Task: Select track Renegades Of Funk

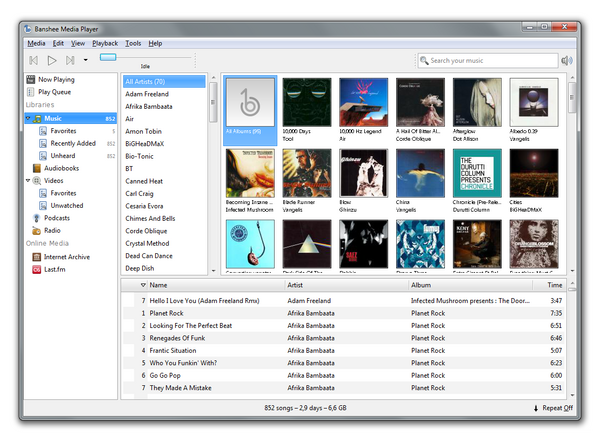Action: tap(343, 338)
